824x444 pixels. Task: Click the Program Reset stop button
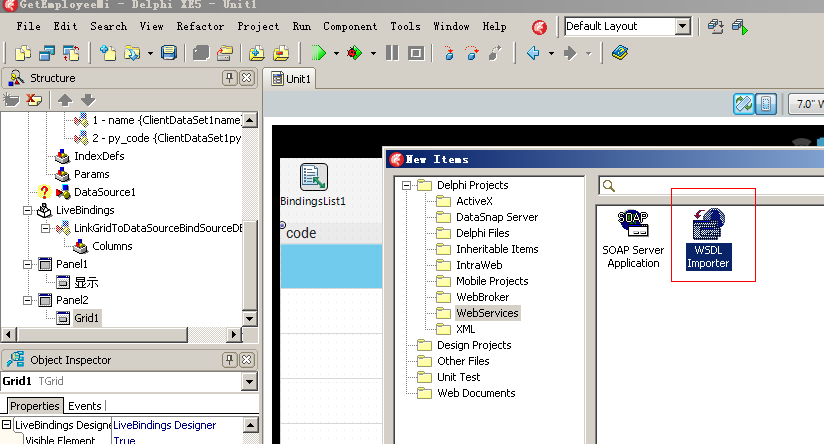coord(416,53)
